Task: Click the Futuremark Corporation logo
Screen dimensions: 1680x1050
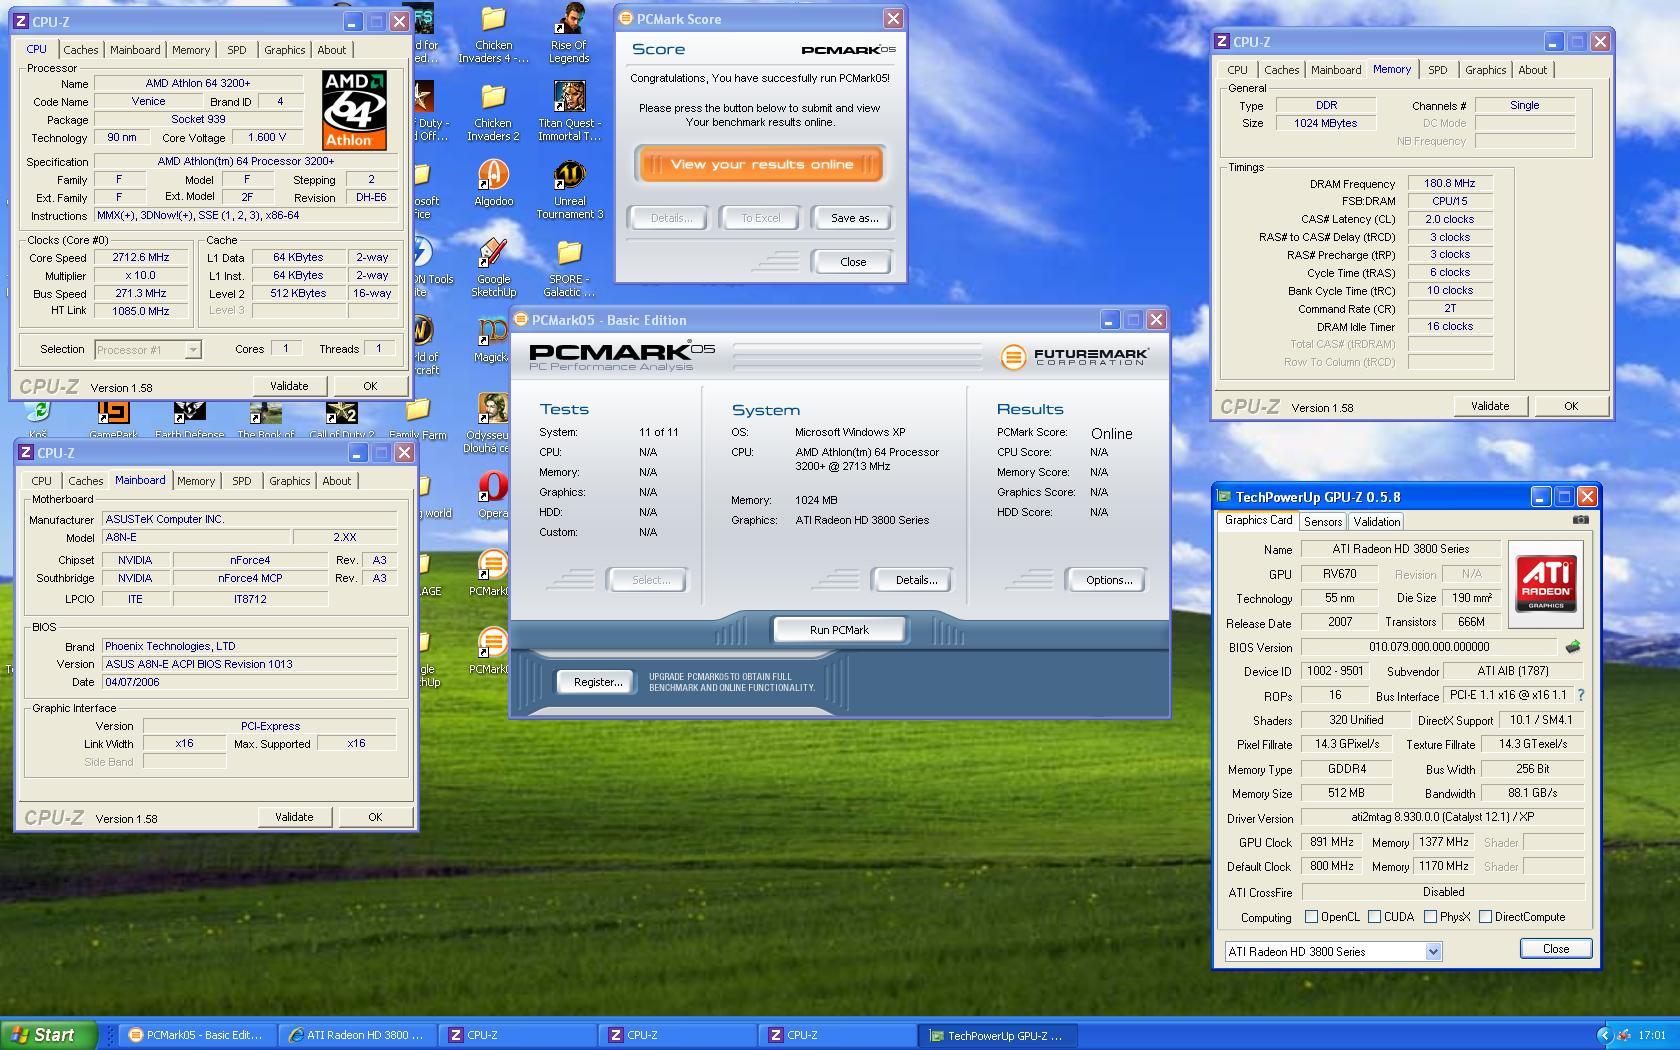Action: click(x=1075, y=356)
